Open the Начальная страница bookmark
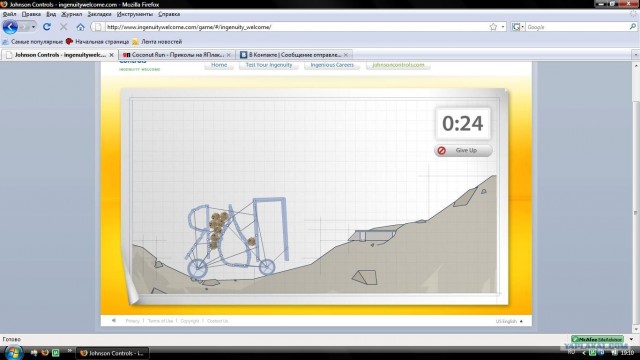This screenshot has height=360, width=640. click(x=98, y=42)
